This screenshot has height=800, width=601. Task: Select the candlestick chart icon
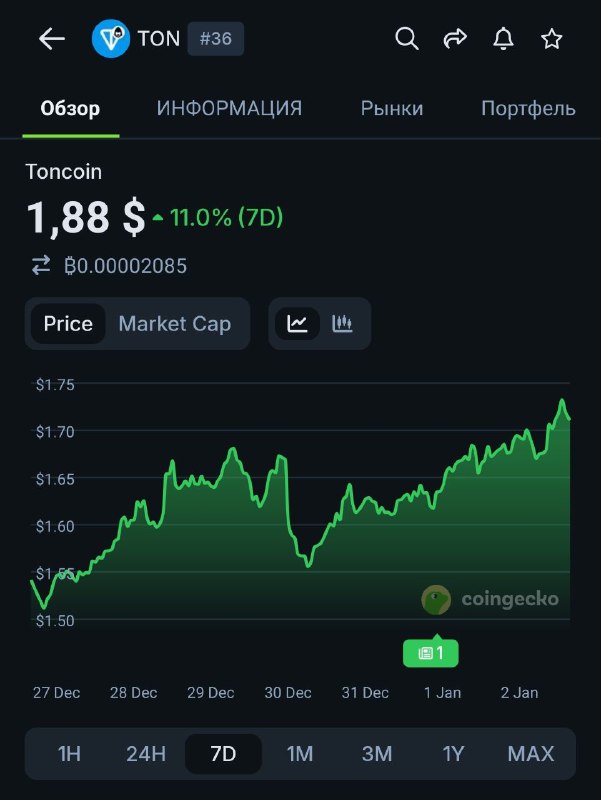coord(341,323)
